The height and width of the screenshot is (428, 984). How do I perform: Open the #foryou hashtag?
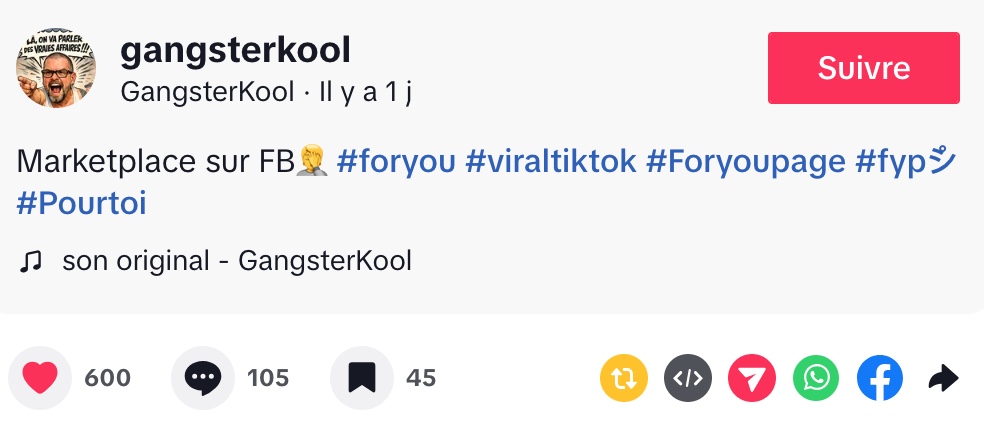pos(396,161)
